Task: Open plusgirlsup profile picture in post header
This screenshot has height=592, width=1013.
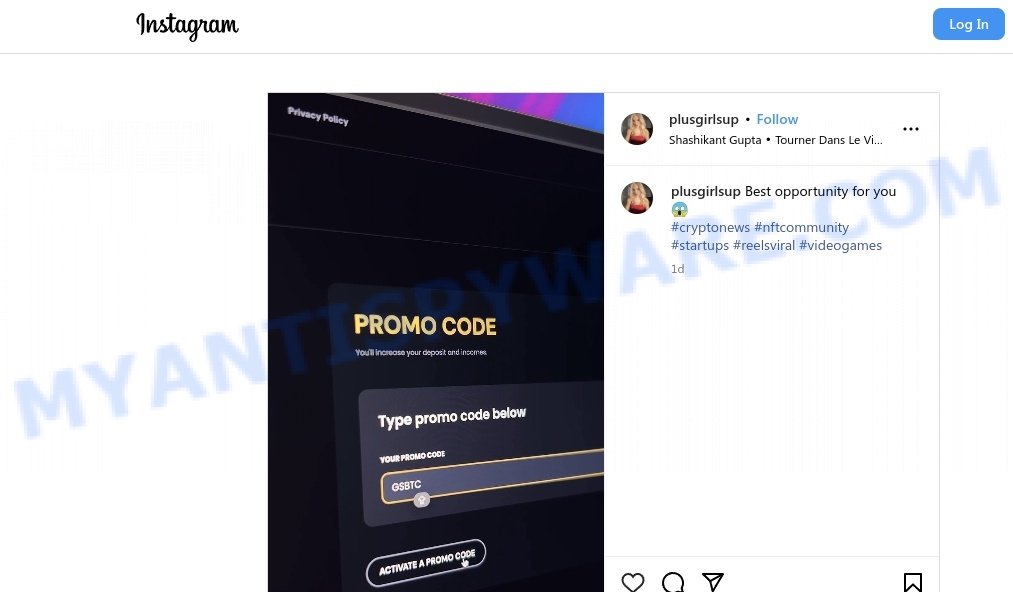Action: [637, 129]
